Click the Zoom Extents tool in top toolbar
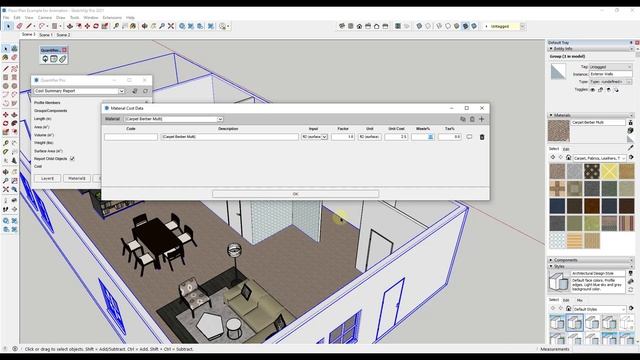This screenshot has width=640, height=360. click(x=171, y=26)
